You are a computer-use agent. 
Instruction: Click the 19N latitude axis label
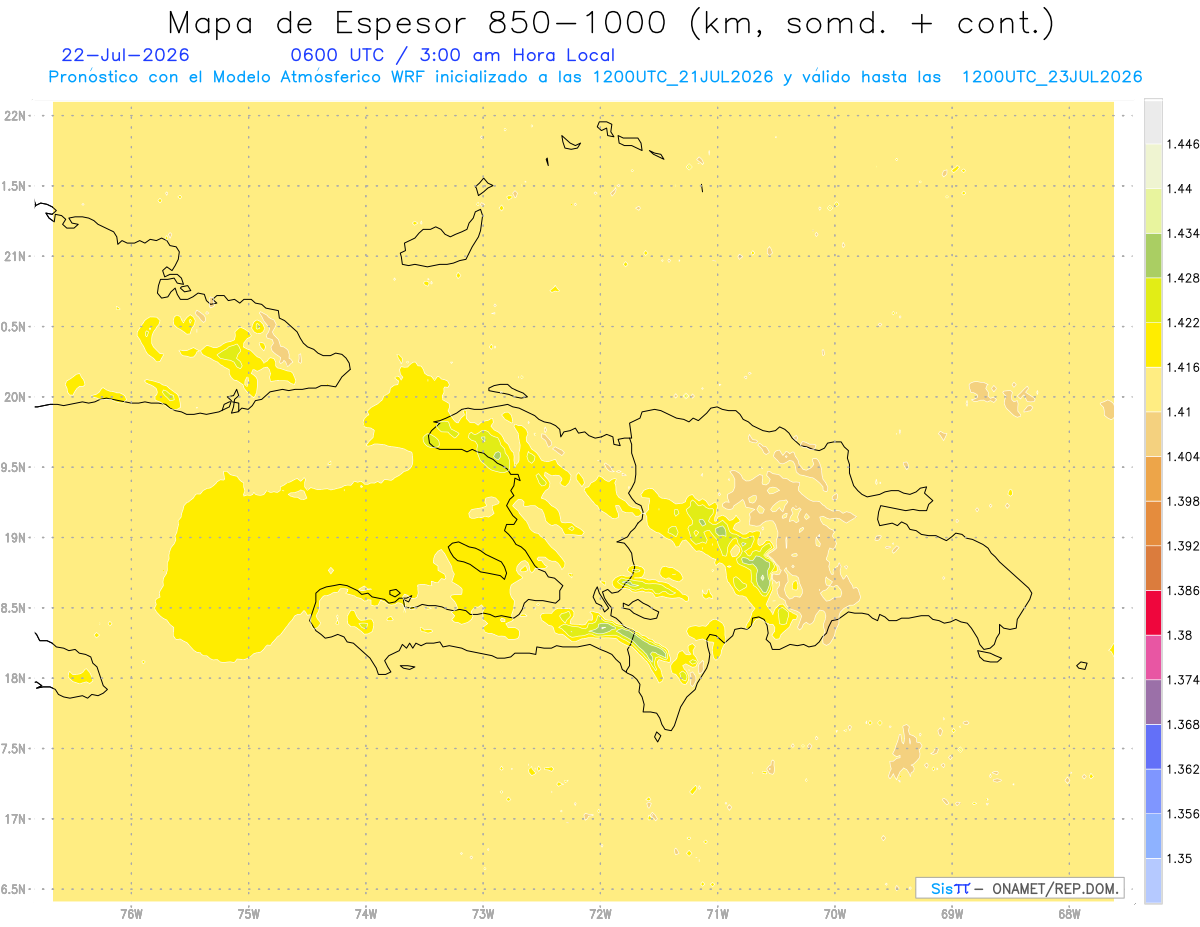17,537
